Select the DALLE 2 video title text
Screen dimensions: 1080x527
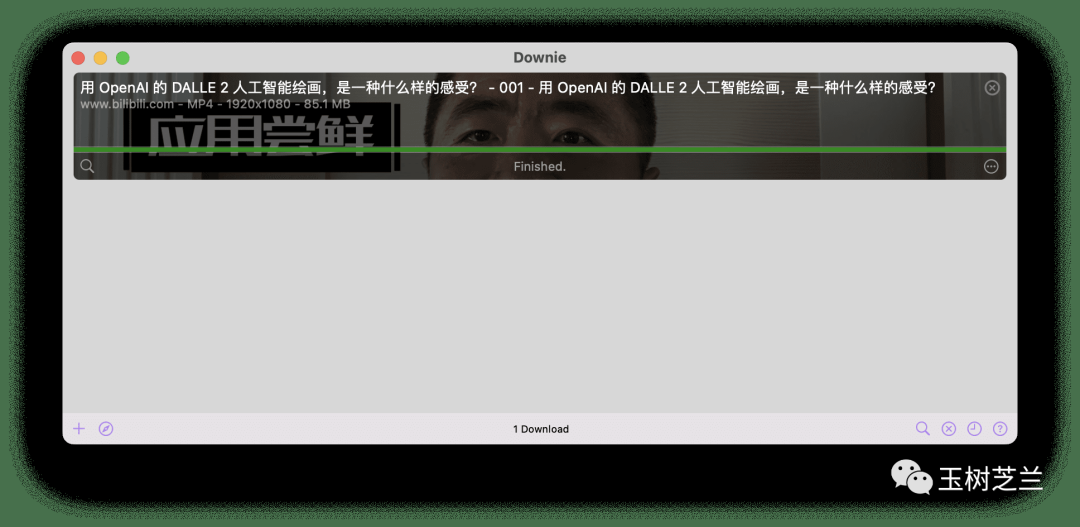coord(508,87)
